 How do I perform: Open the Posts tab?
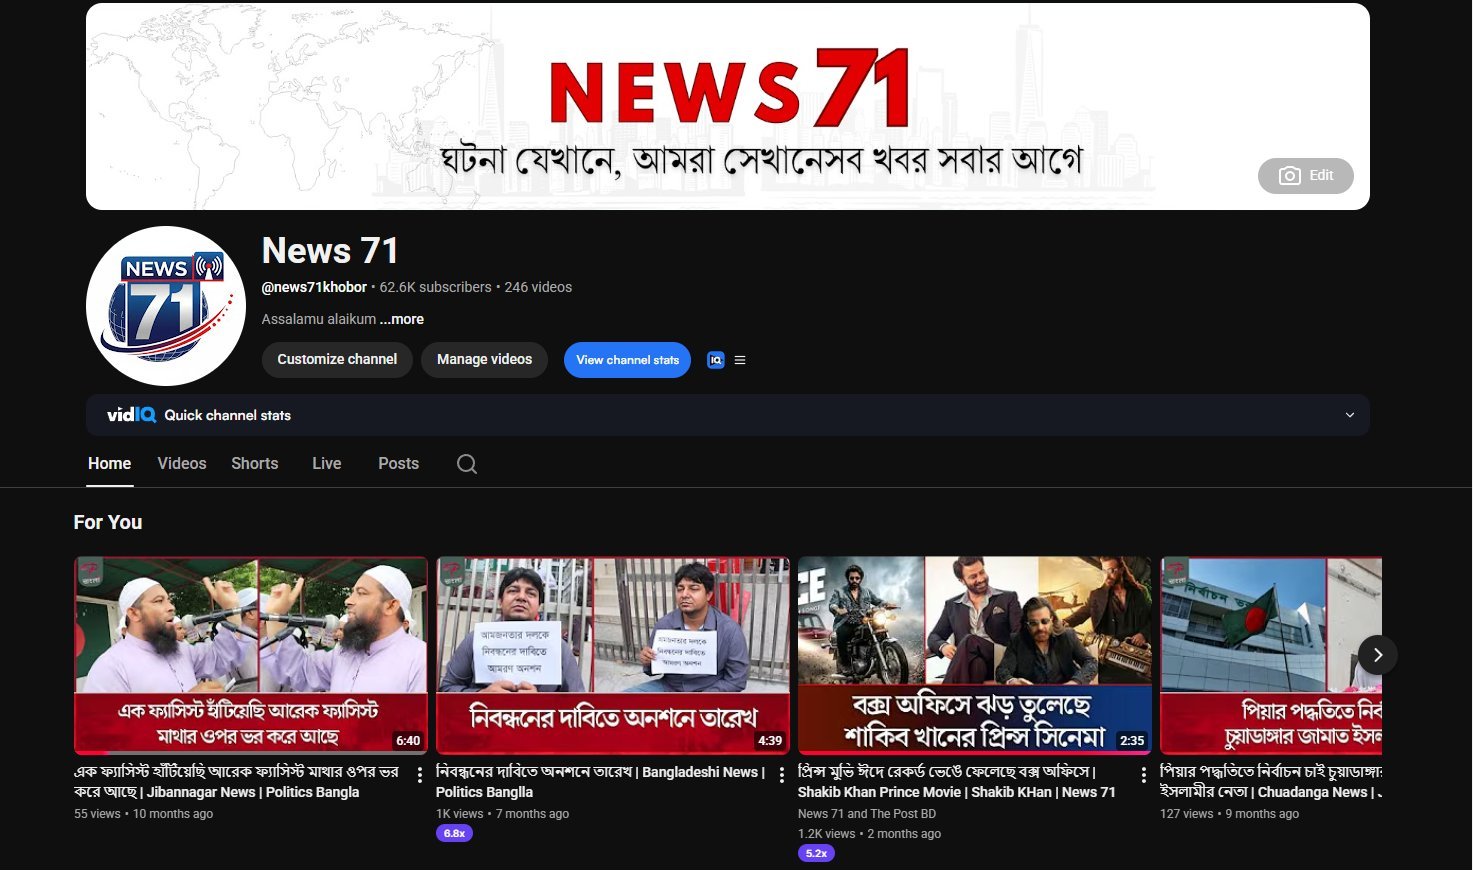tap(398, 464)
